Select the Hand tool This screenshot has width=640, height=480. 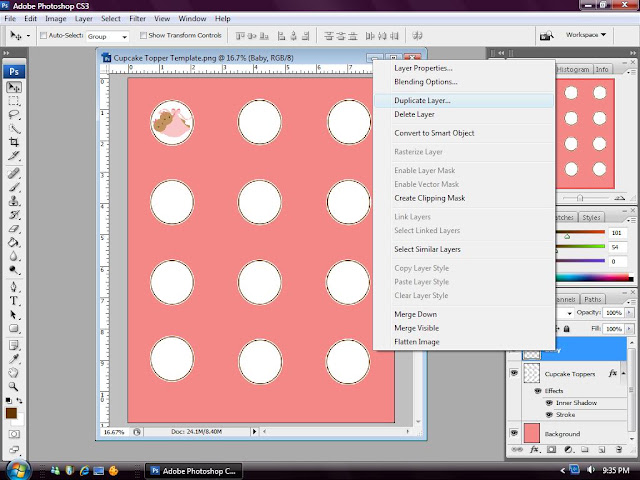pos(14,373)
